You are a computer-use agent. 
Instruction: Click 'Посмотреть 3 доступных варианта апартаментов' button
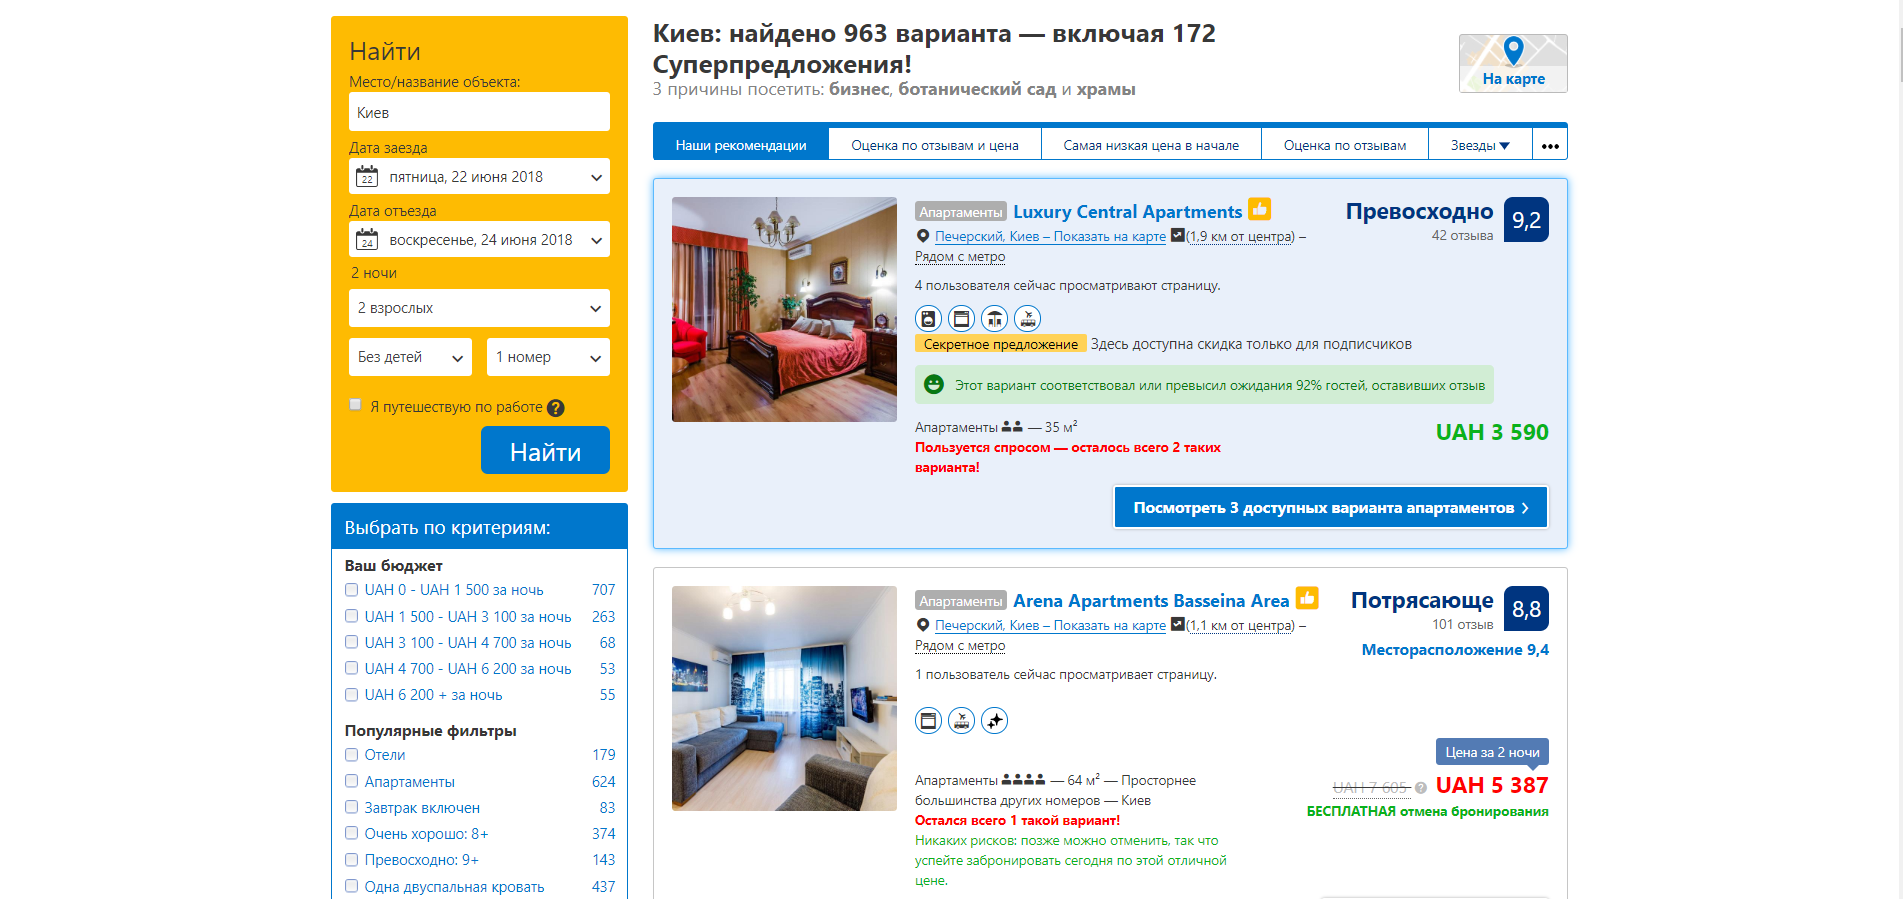pos(1331,507)
